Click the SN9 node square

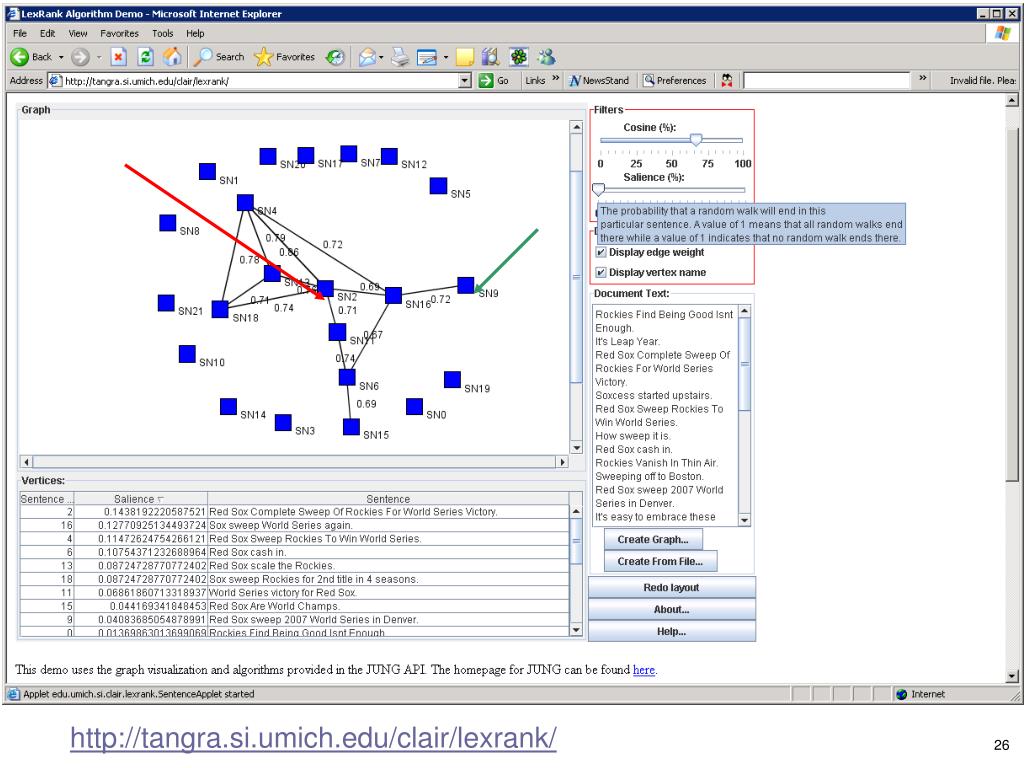click(465, 285)
